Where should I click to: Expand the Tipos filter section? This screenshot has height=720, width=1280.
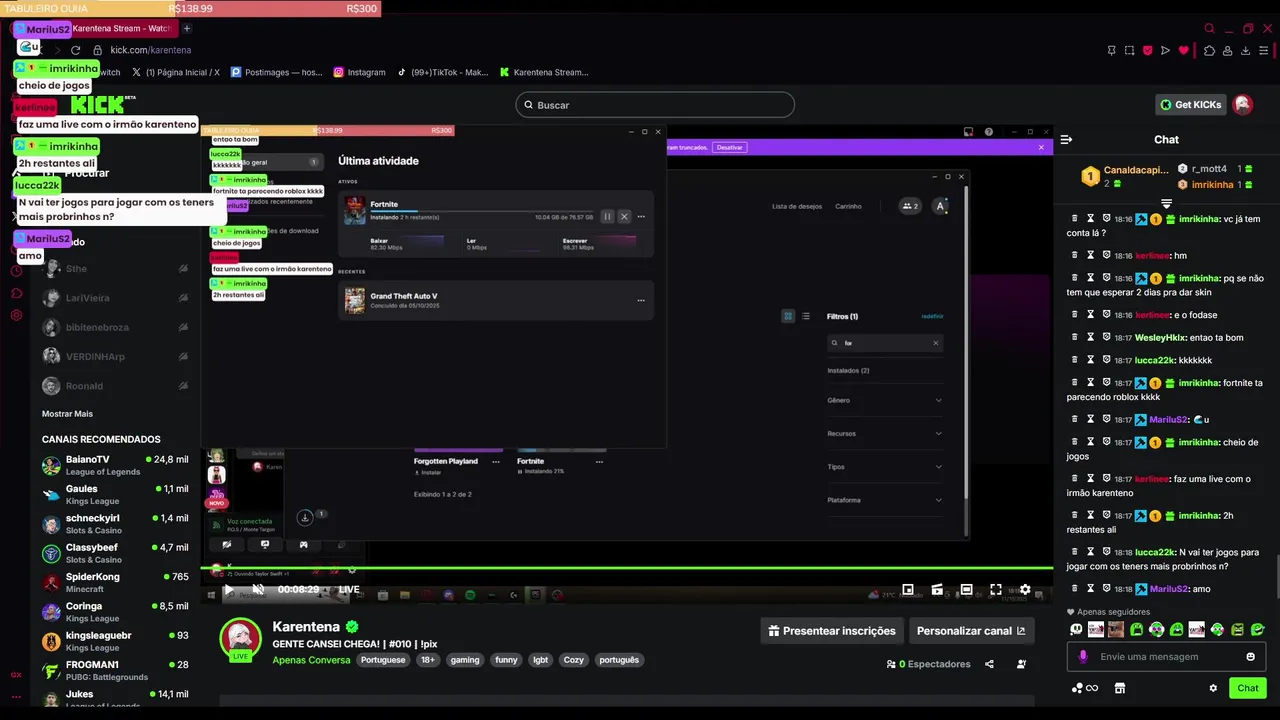pyautogui.click(x=884, y=467)
